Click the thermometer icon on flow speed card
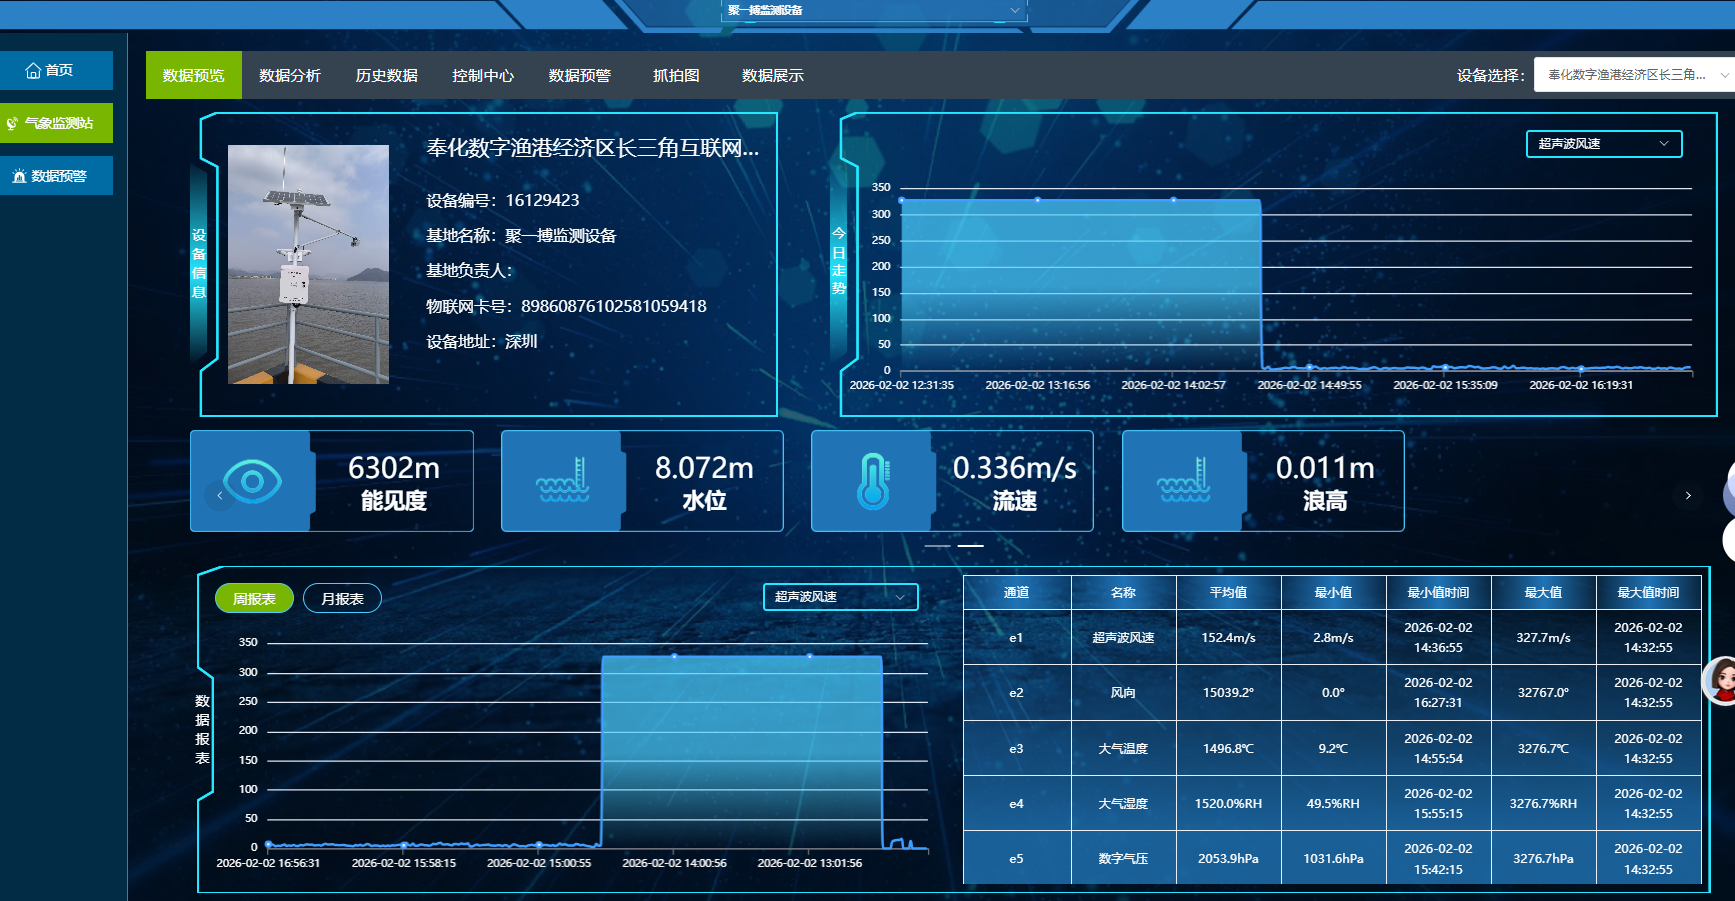This screenshot has height=901, width=1735. (873, 482)
